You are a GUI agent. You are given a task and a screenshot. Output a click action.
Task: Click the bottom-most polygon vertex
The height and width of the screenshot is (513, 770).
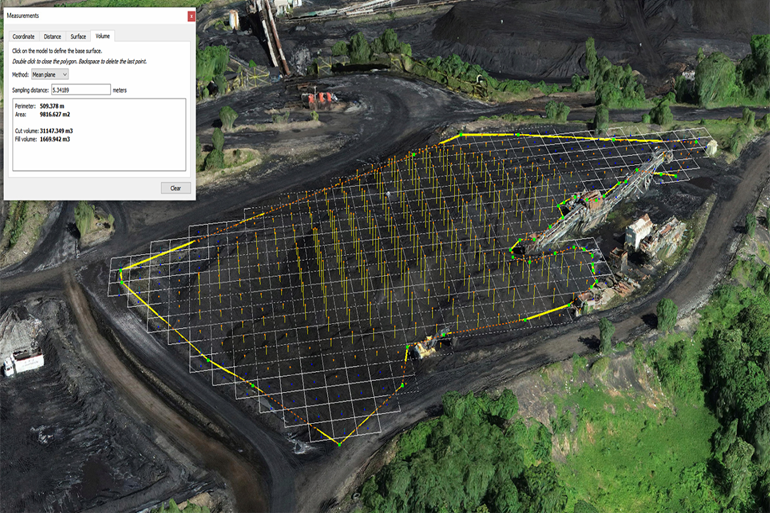coord(338,443)
